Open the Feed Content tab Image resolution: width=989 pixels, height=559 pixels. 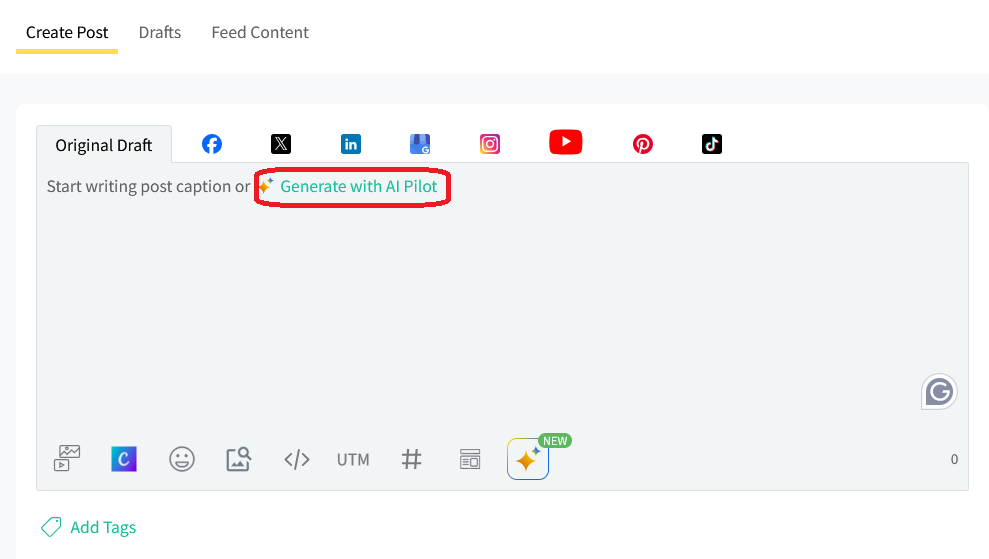(x=260, y=32)
